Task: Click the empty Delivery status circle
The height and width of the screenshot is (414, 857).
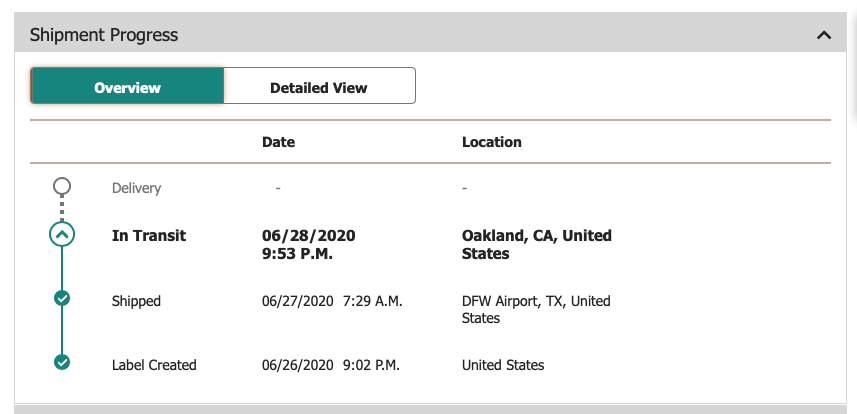Action: tap(62, 186)
